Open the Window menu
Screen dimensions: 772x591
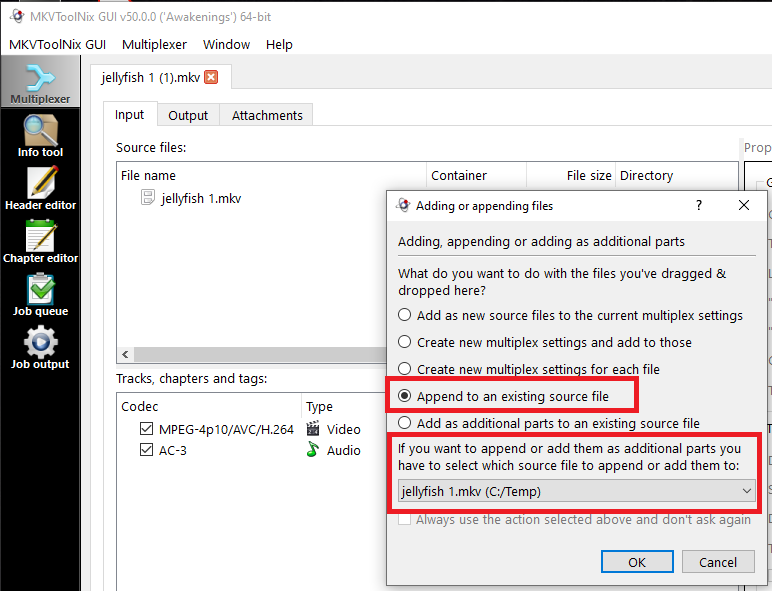(x=226, y=44)
